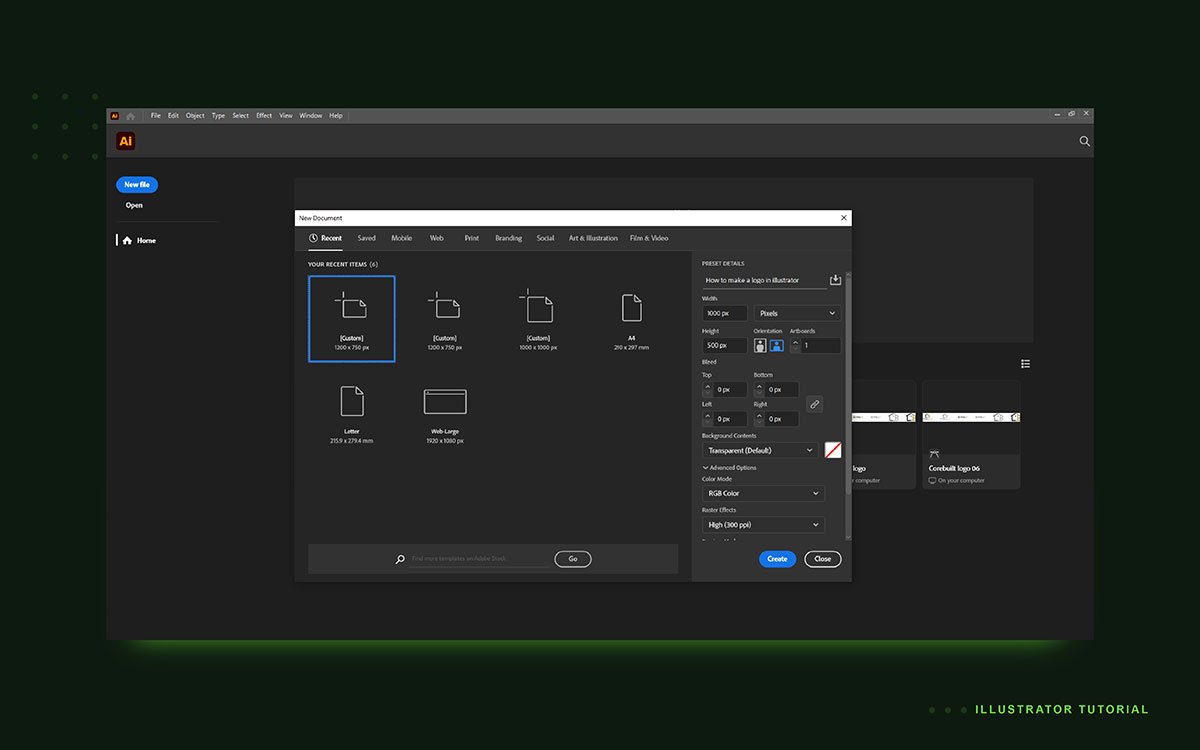Select the blue-outlined Custom 1200 x 750 preset
Viewport: 1200px width, 750px height.
[352, 318]
